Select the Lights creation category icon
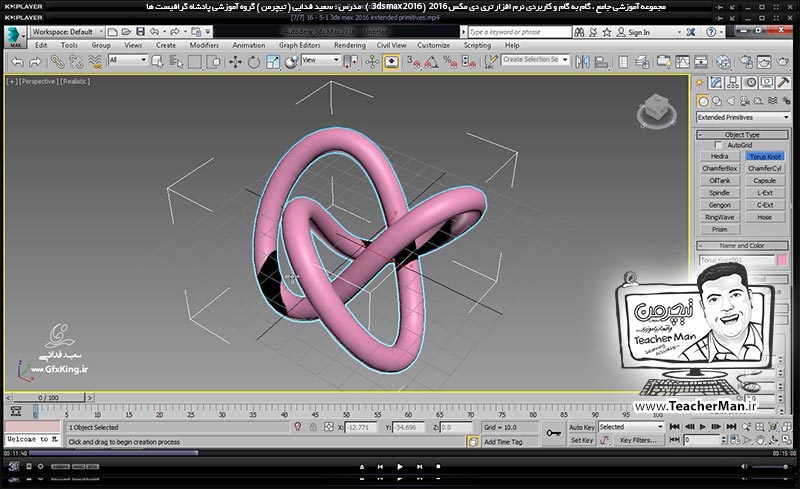Image resolution: width=800 pixels, height=489 pixels. 731,101
